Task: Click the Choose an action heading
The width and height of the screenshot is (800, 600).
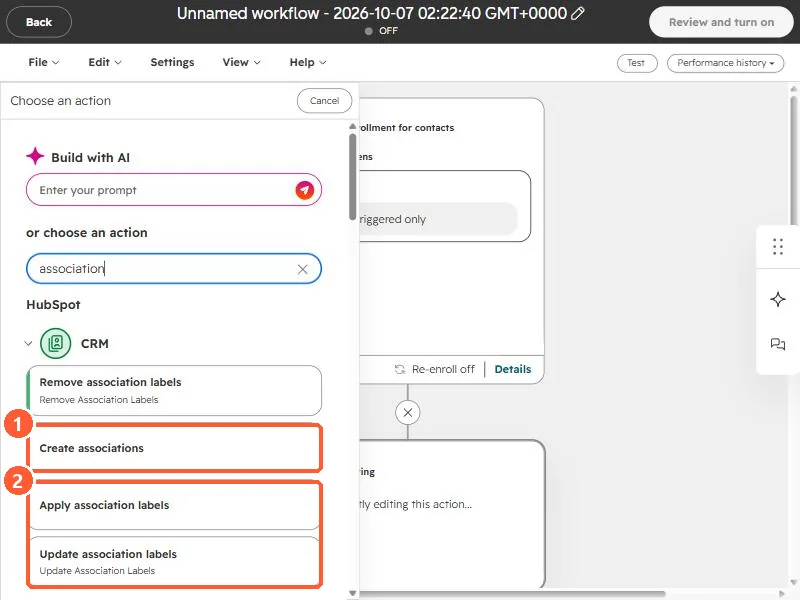Action: coord(61,101)
